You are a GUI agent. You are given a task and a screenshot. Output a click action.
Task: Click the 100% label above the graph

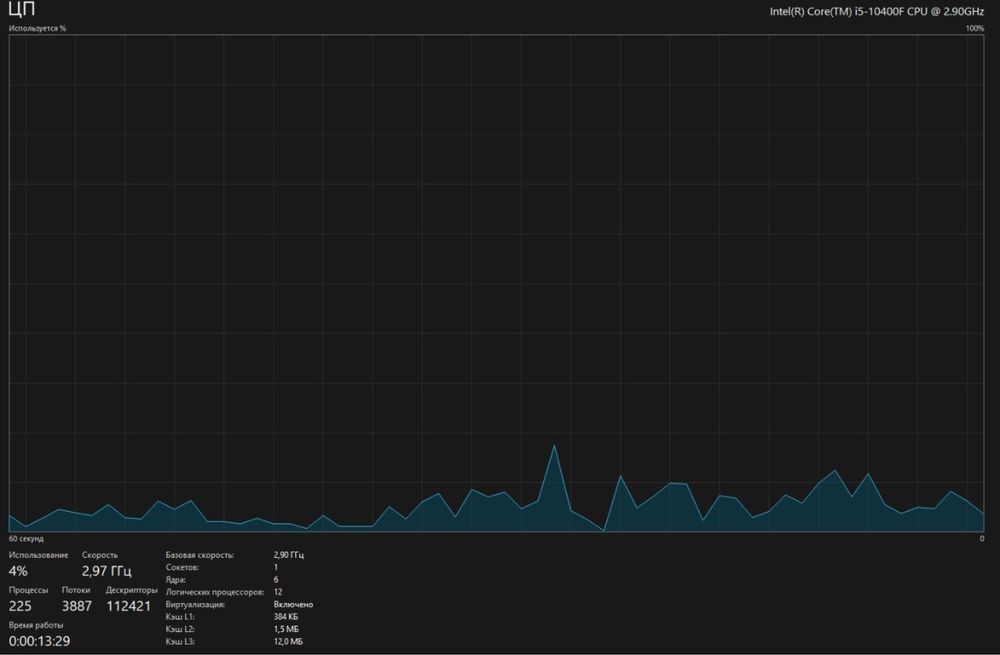click(x=974, y=29)
